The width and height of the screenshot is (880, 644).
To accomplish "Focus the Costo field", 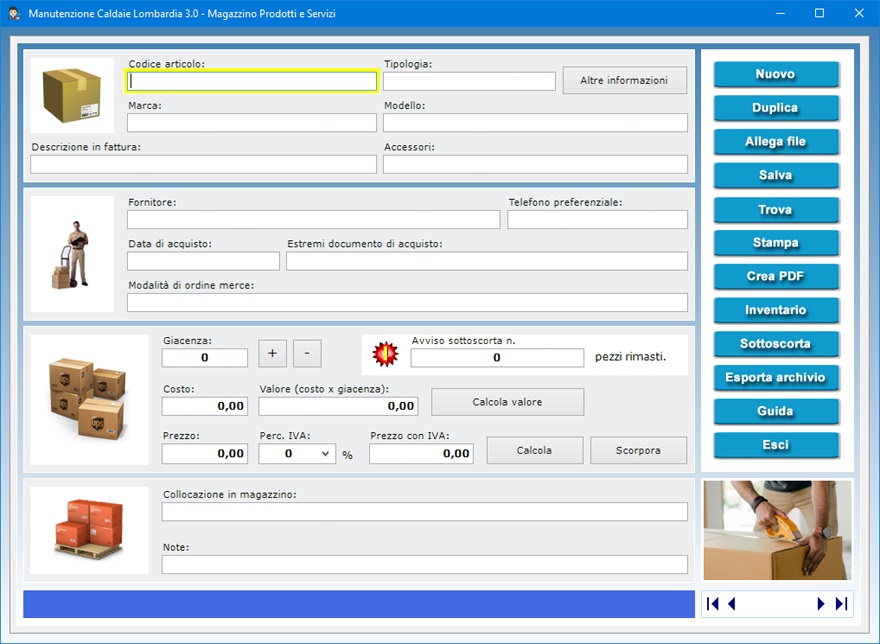I will (x=205, y=406).
